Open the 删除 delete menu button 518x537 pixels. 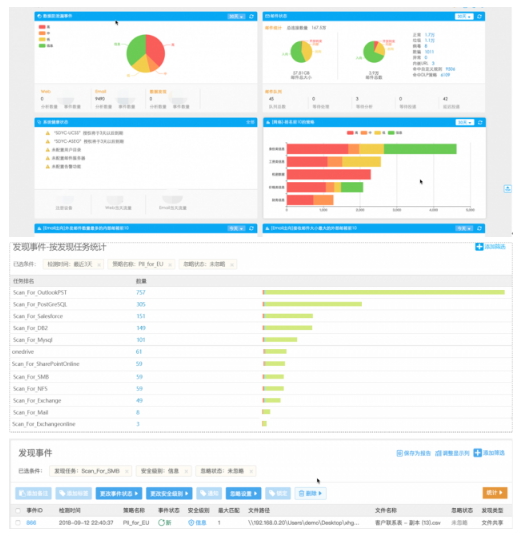(x=310, y=493)
